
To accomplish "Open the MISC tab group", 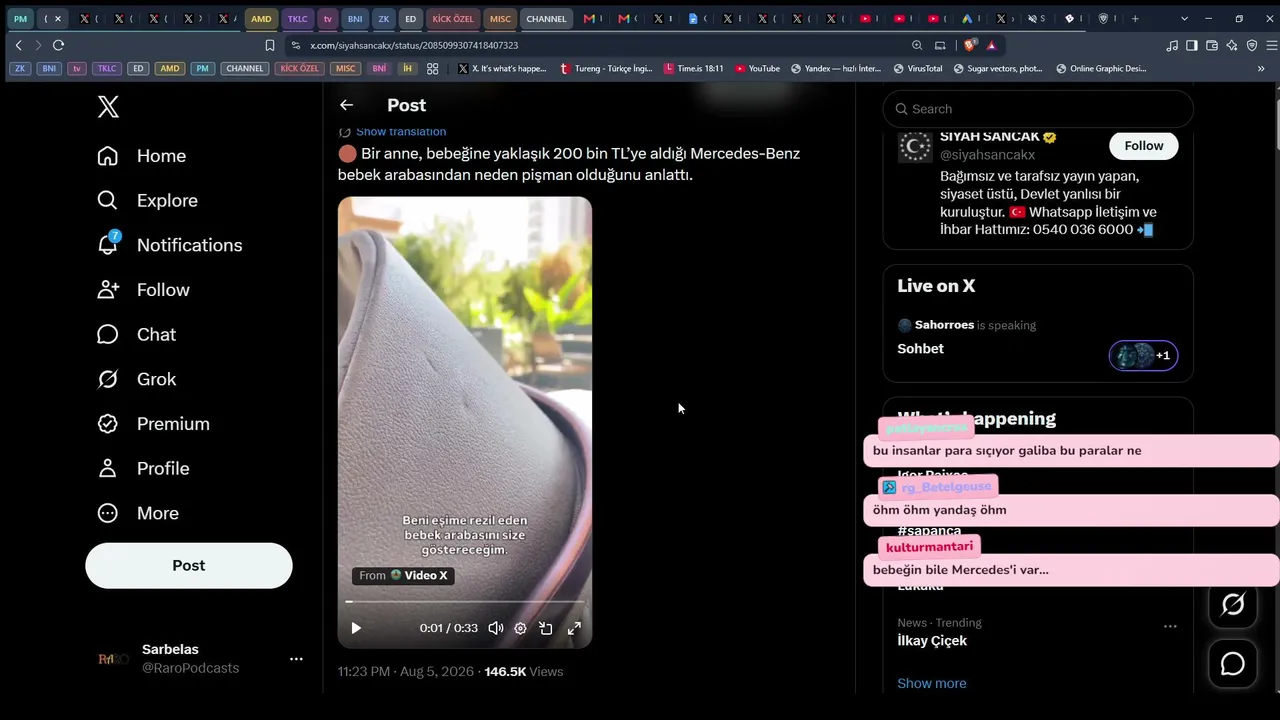I will pos(500,19).
